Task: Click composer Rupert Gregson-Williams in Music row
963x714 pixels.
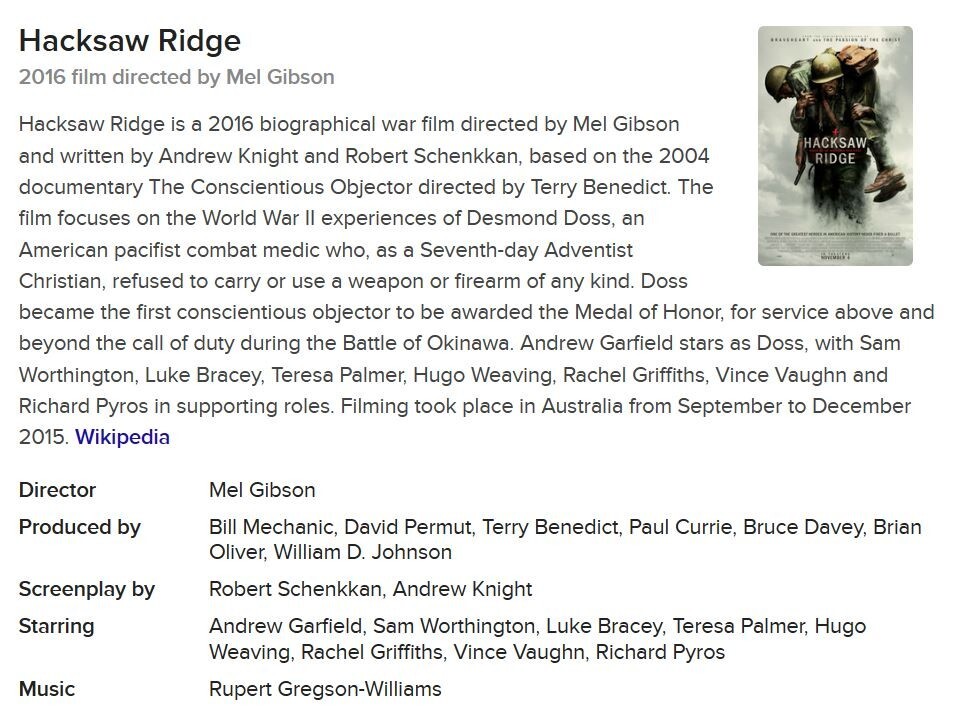Action: point(325,689)
